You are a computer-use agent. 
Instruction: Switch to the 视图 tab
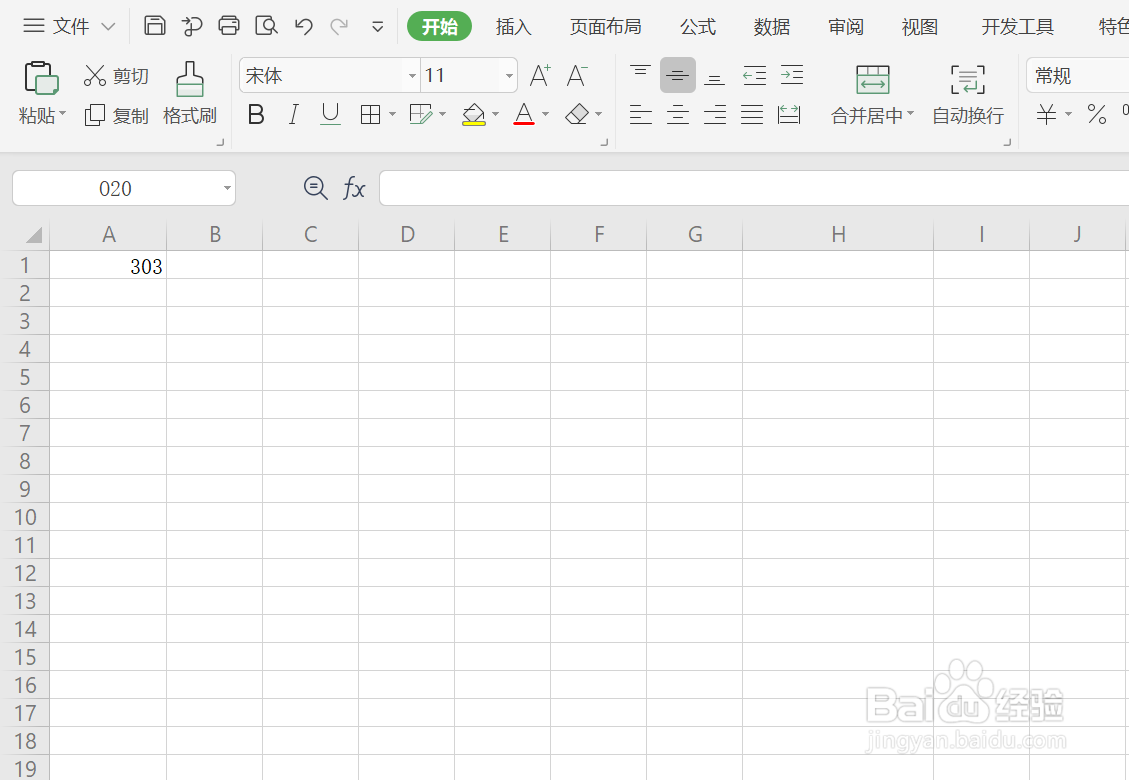tap(919, 27)
